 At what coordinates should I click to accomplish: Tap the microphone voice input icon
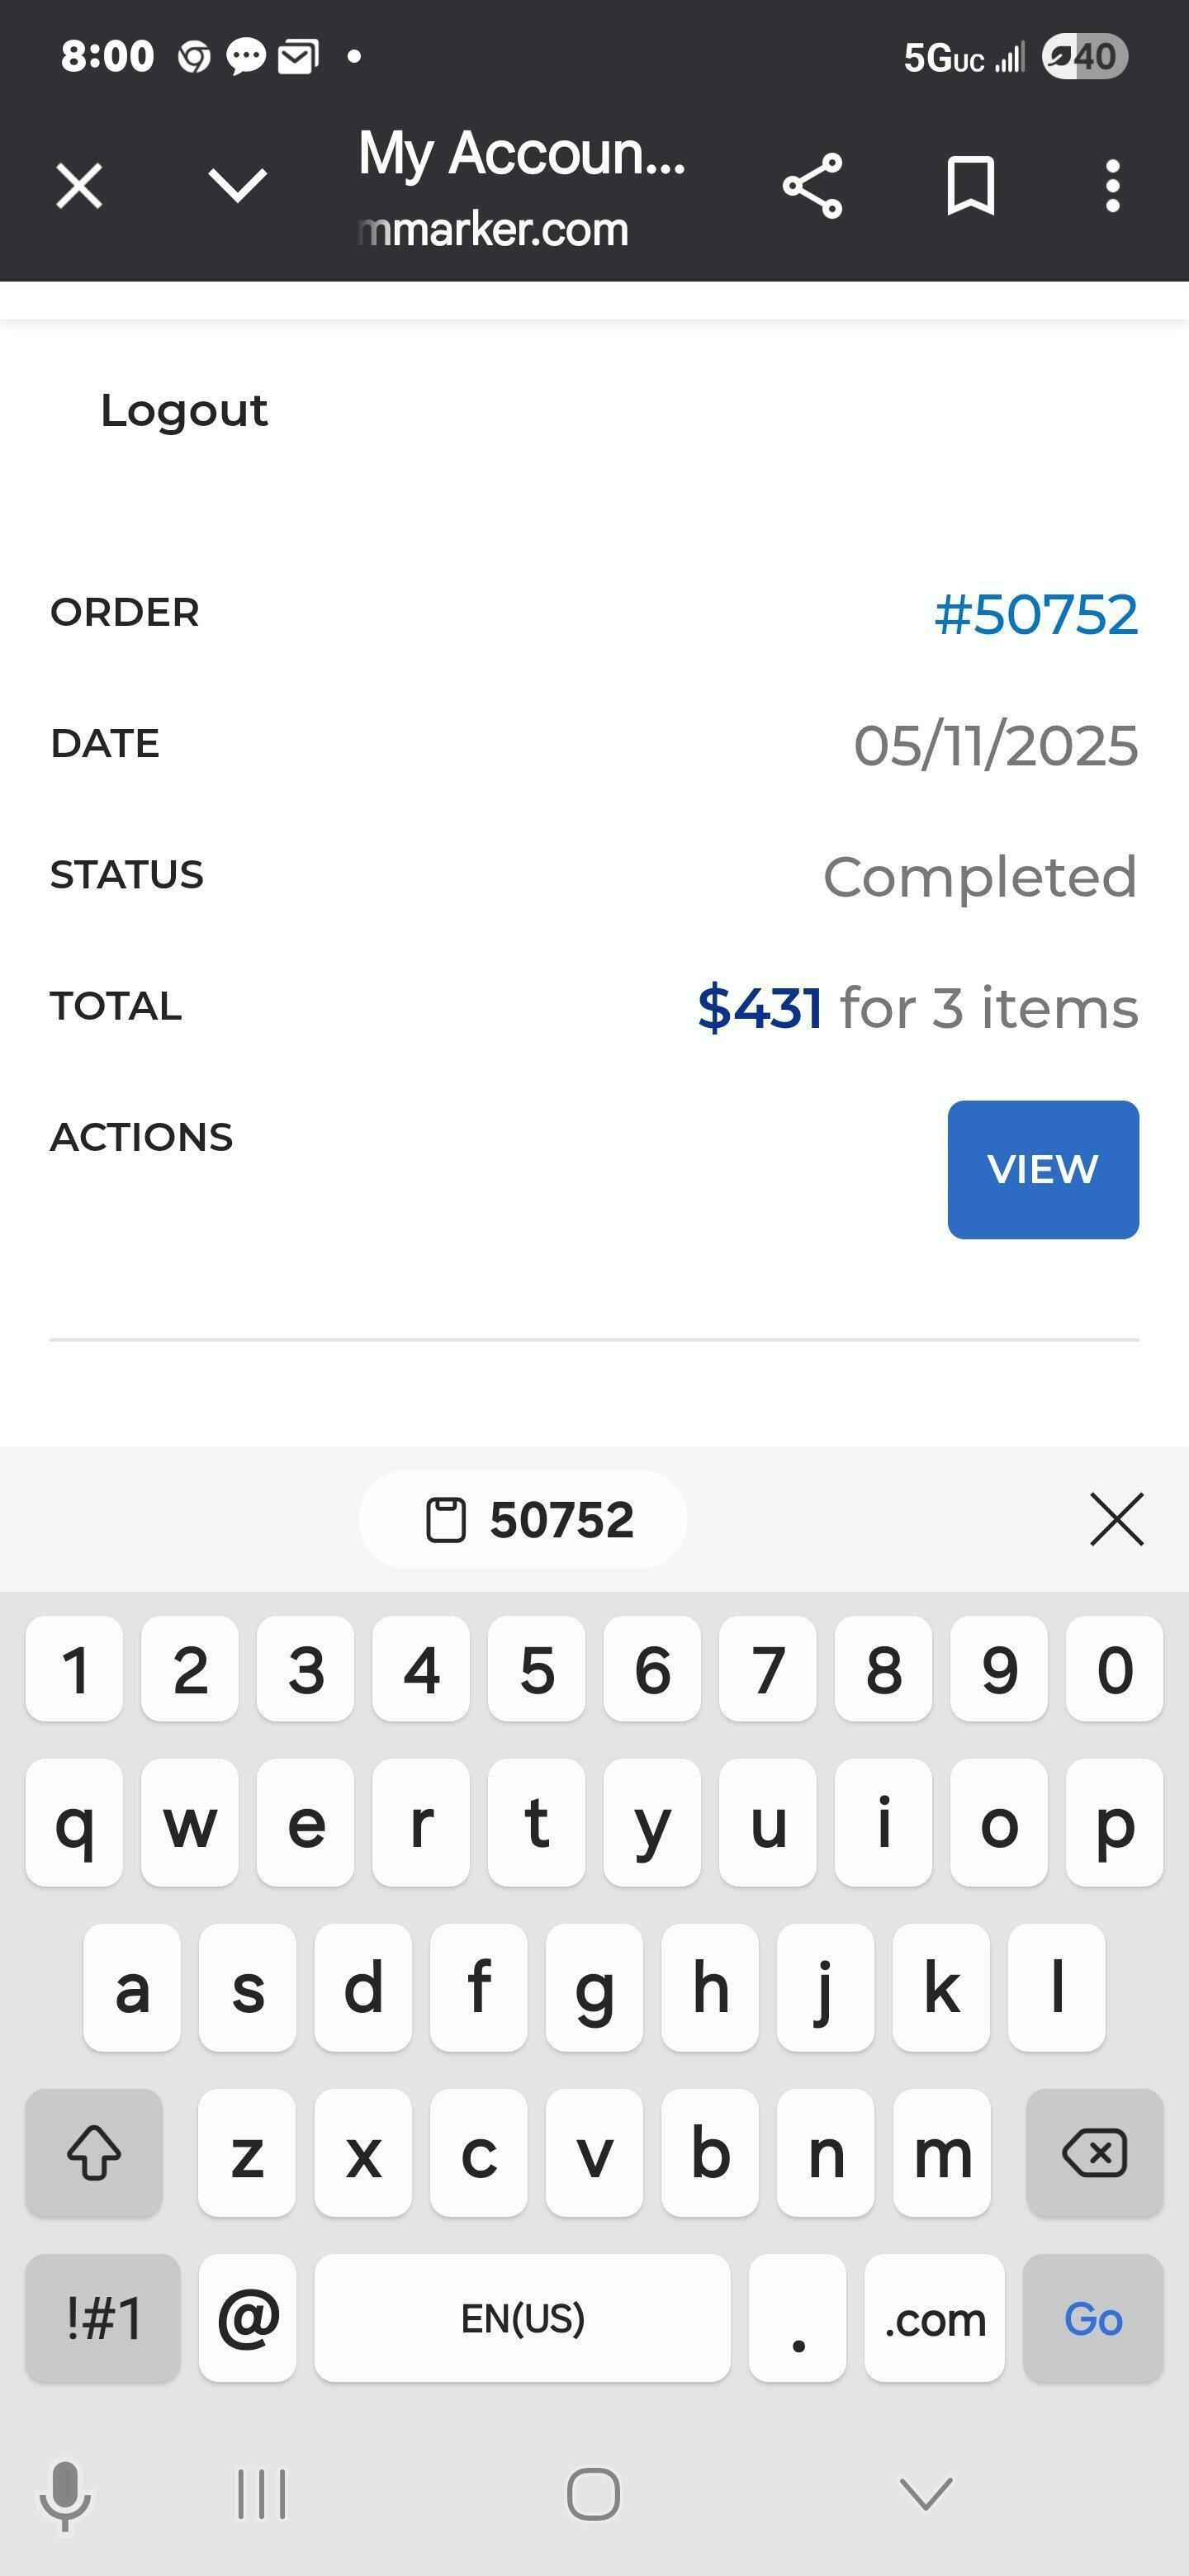pyautogui.click(x=65, y=2493)
